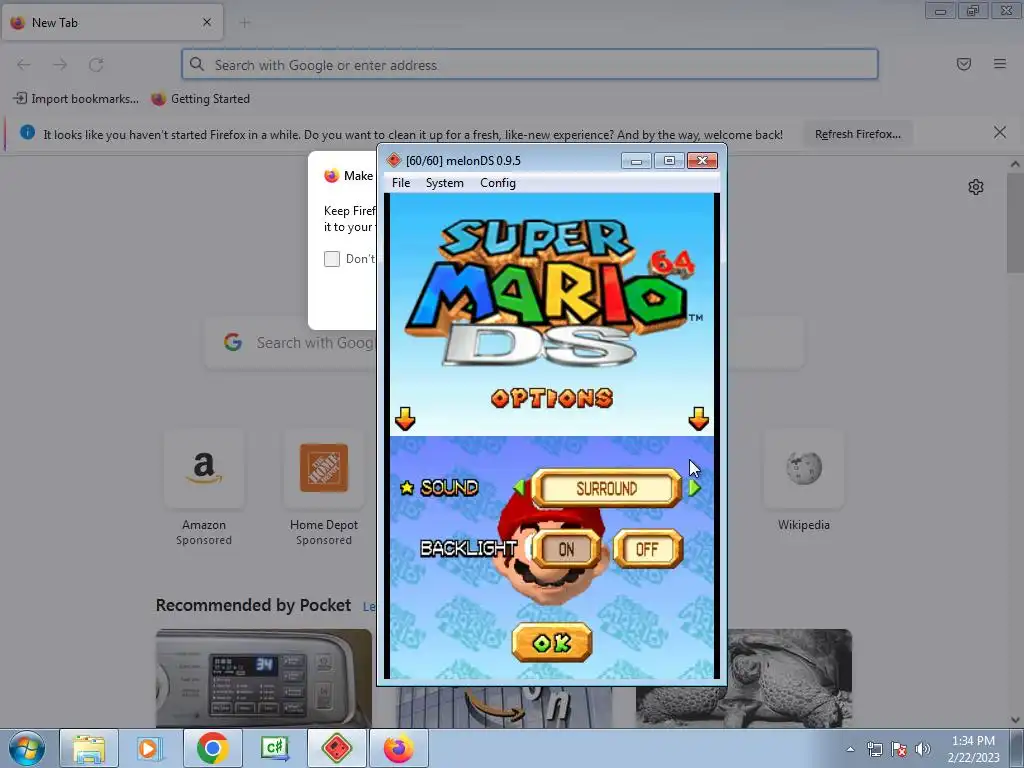This screenshot has height=768, width=1024.
Task: Open the washing machine Pocket story thumbnail
Action: point(264,678)
